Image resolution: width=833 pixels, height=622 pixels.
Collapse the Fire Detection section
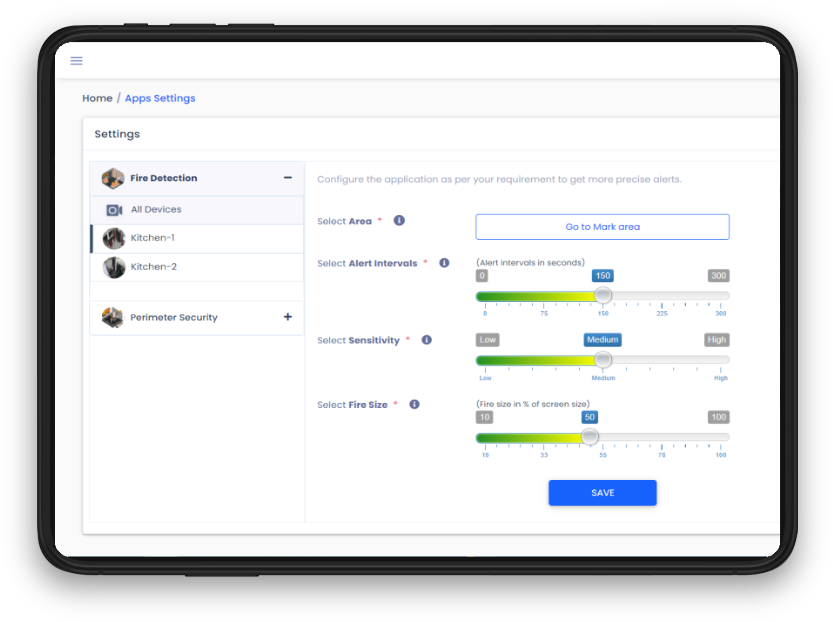pos(287,177)
